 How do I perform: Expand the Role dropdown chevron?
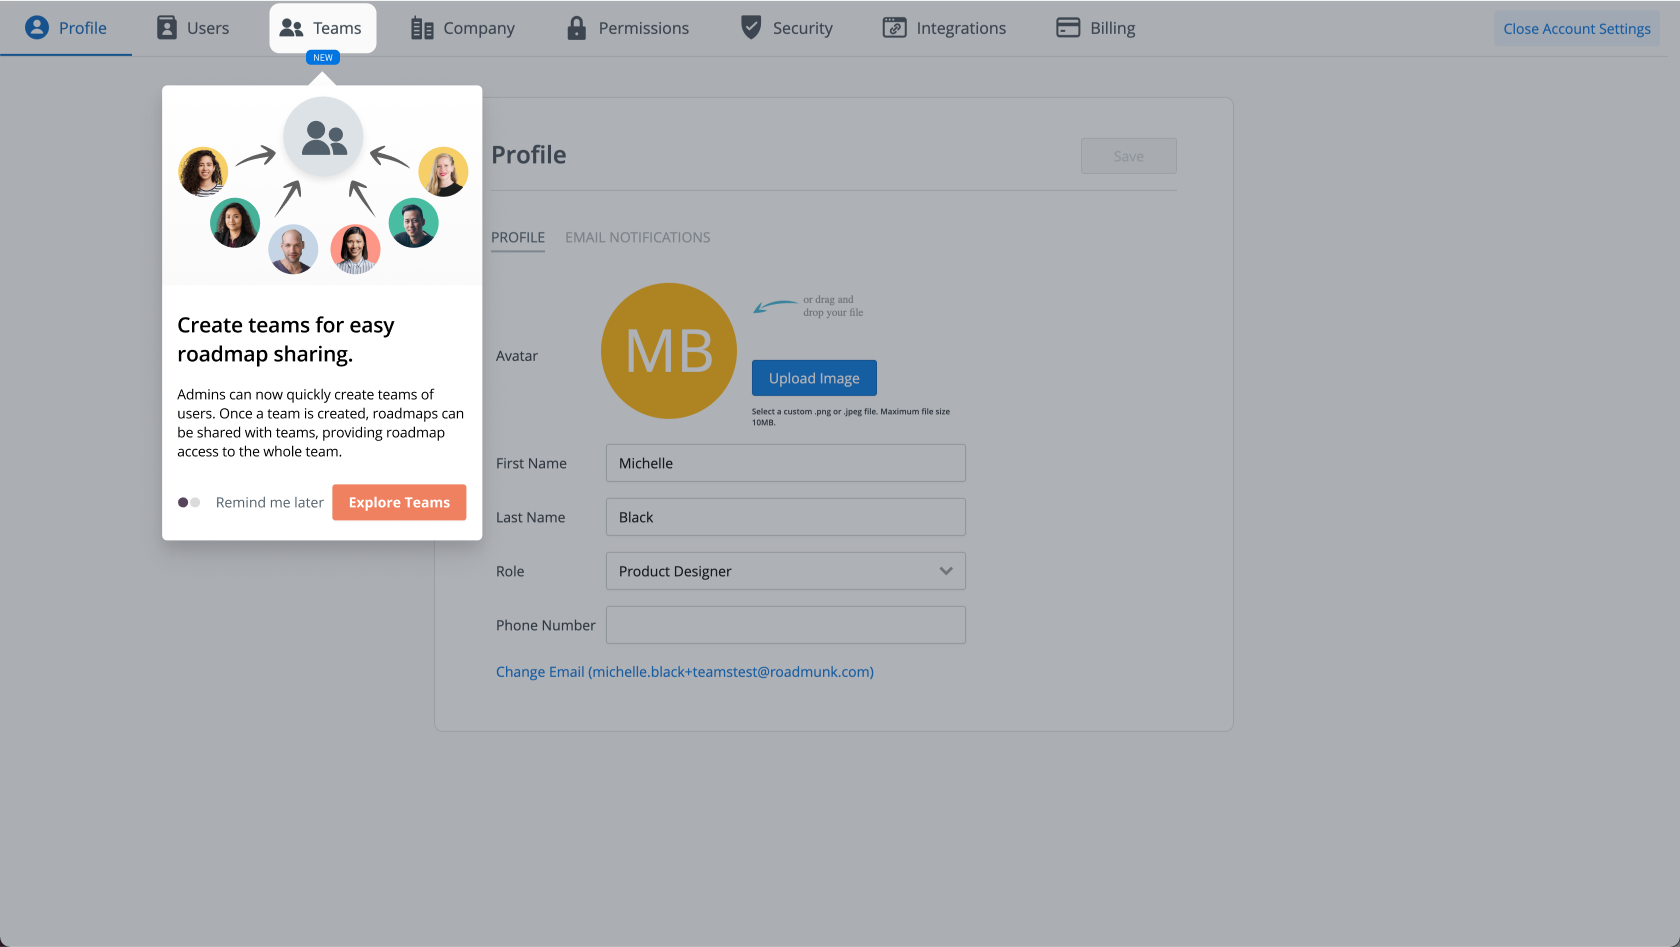[945, 571]
